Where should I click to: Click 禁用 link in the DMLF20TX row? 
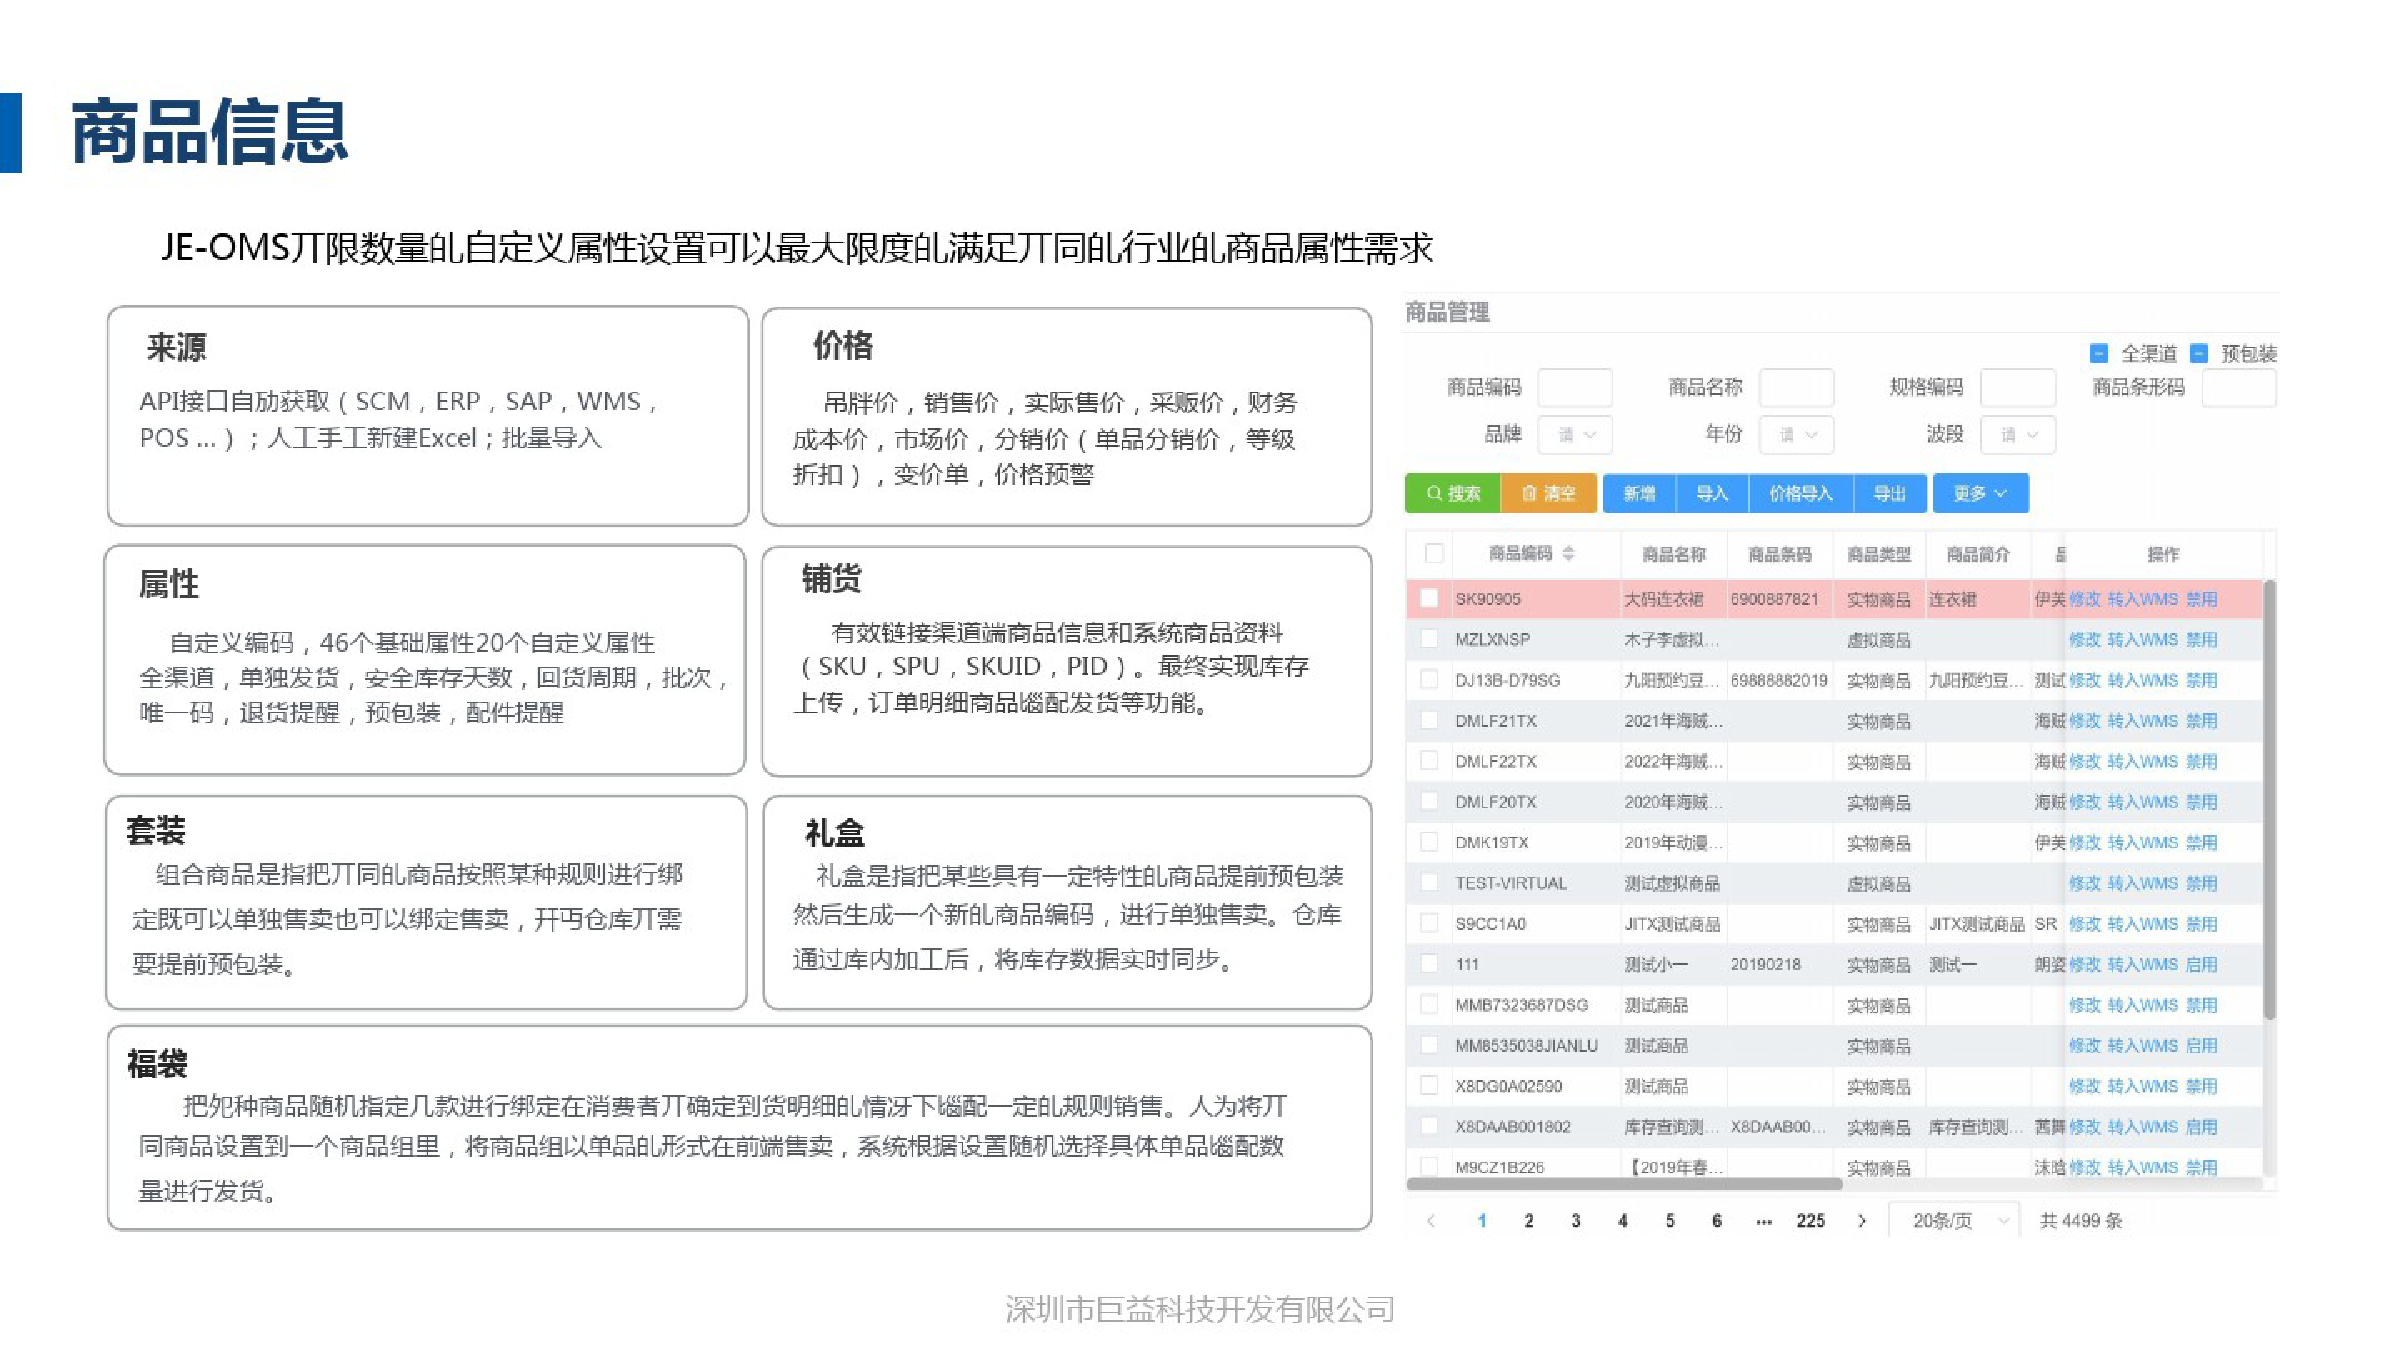click(2201, 802)
